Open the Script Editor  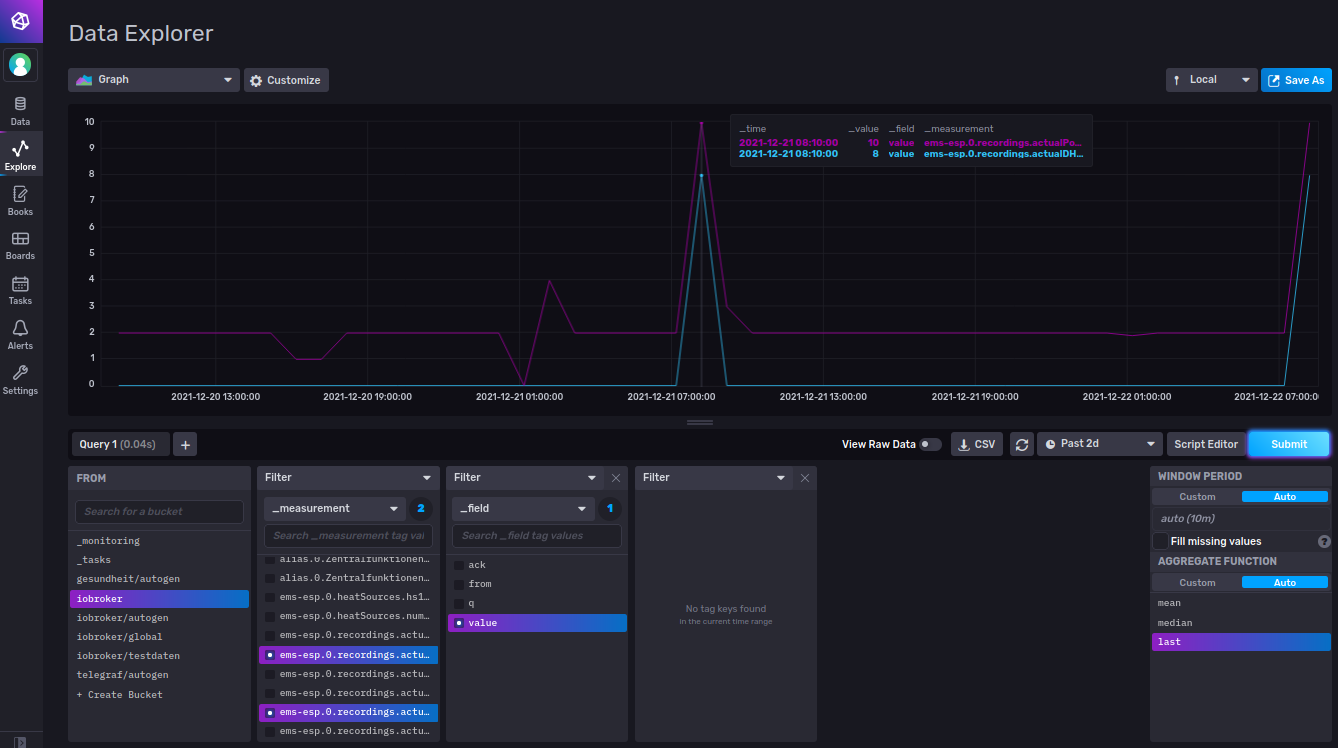1206,444
